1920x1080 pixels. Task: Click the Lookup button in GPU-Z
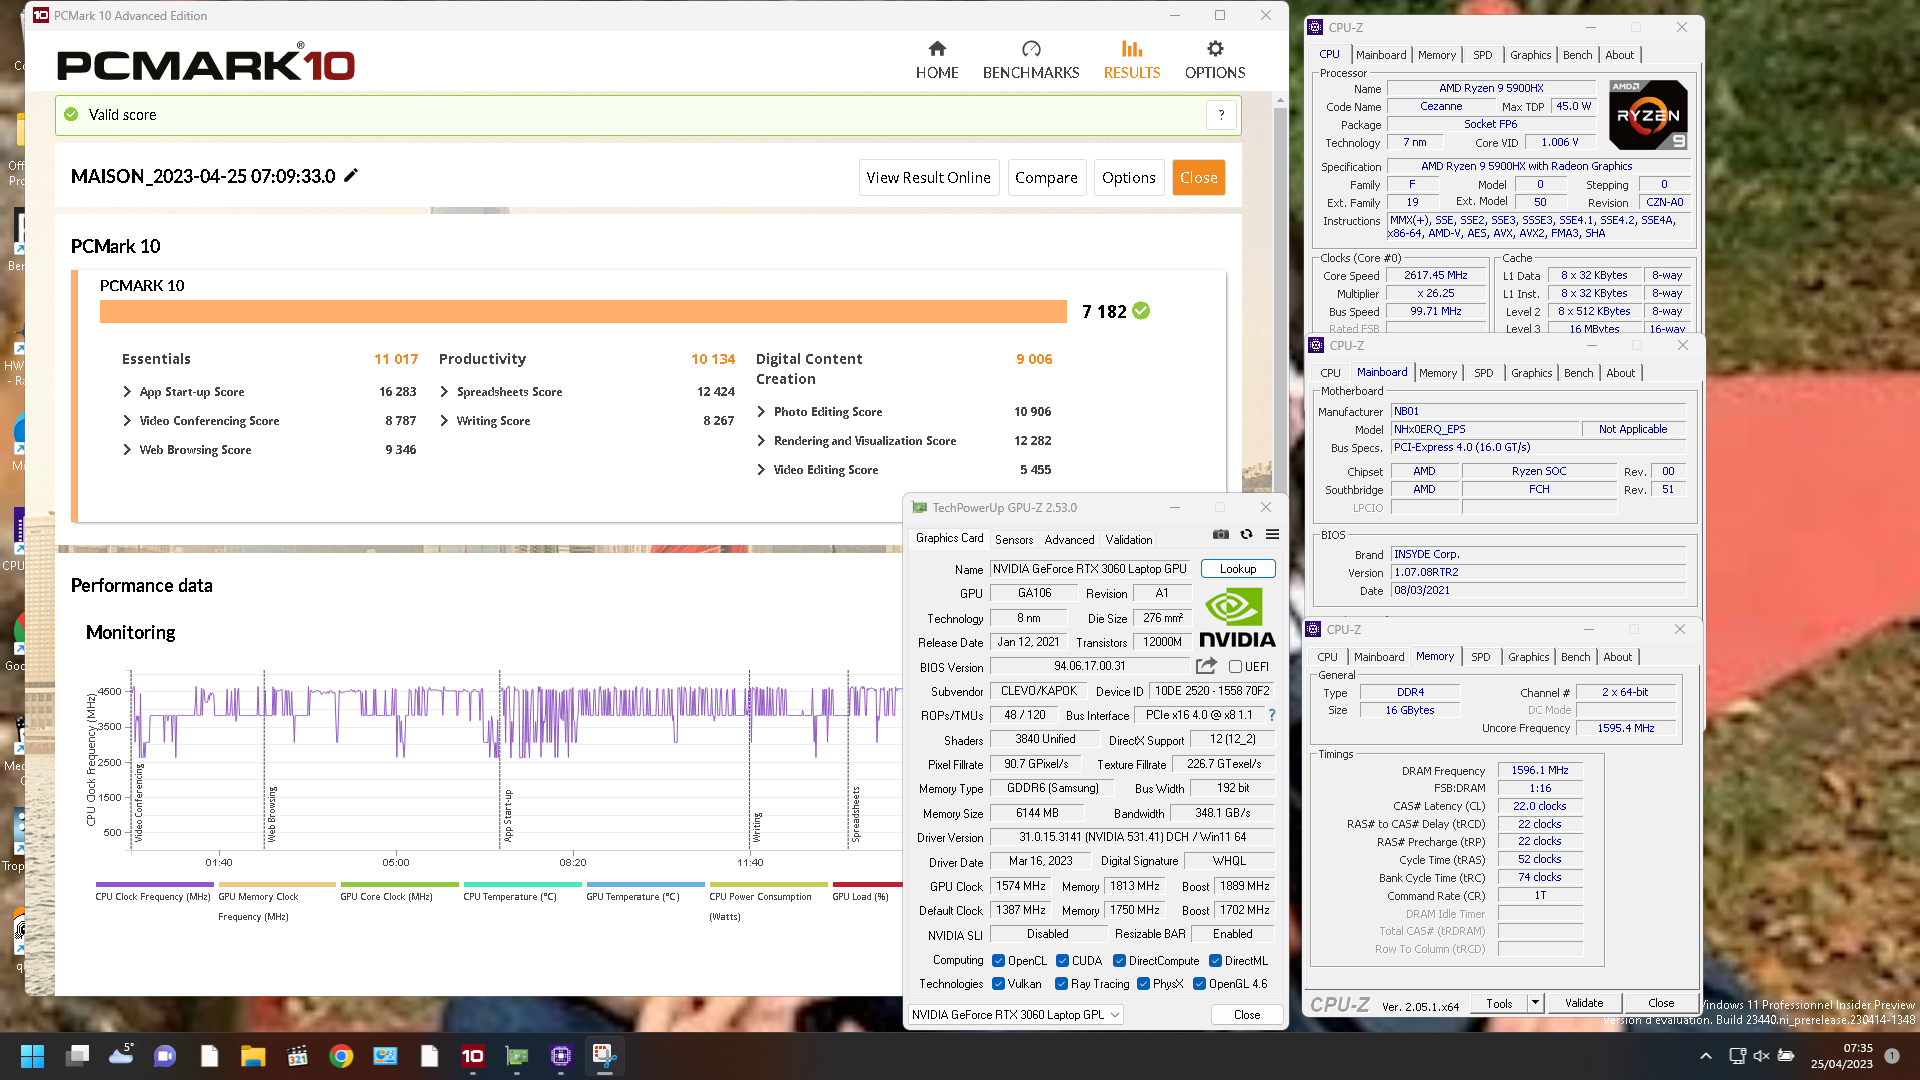pyautogui.click(x=1238, y=569)
